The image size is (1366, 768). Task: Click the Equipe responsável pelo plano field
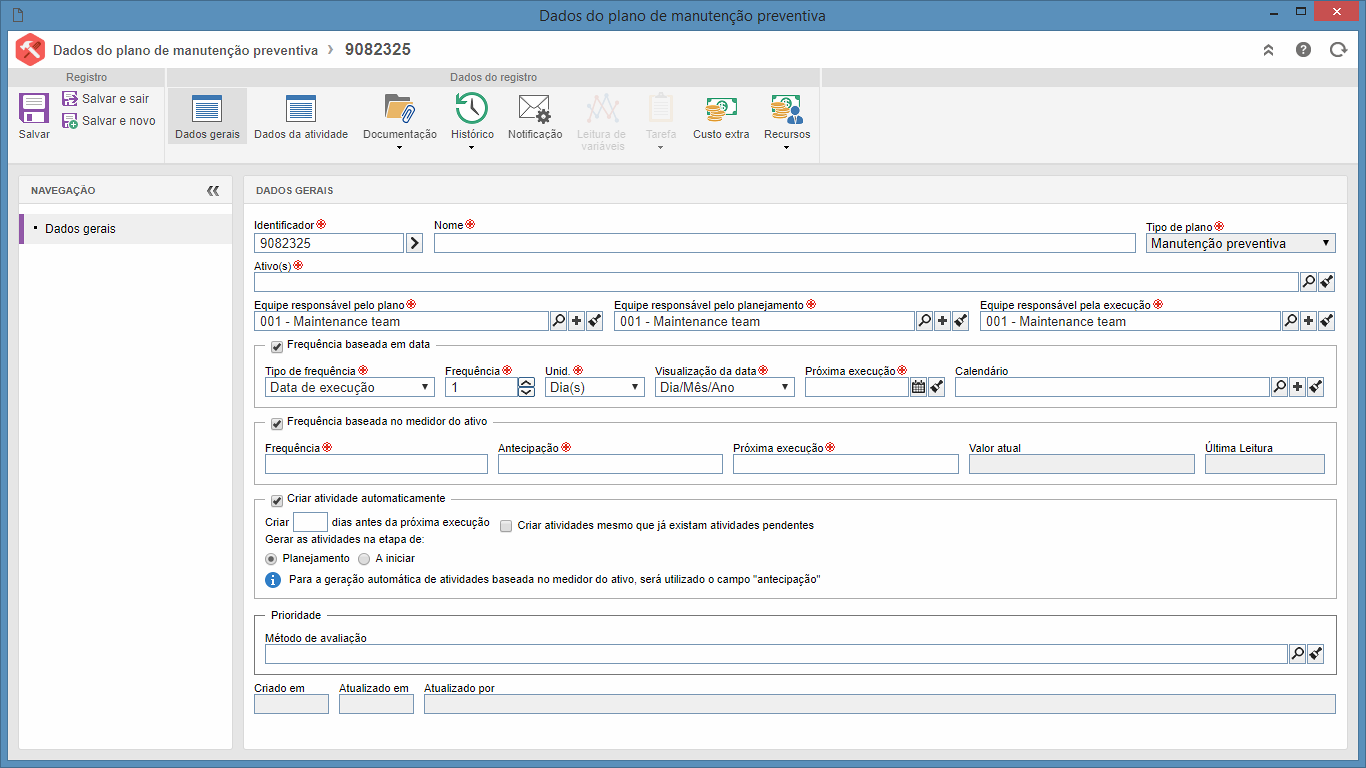pyautogui.click(x=402, y=321)
